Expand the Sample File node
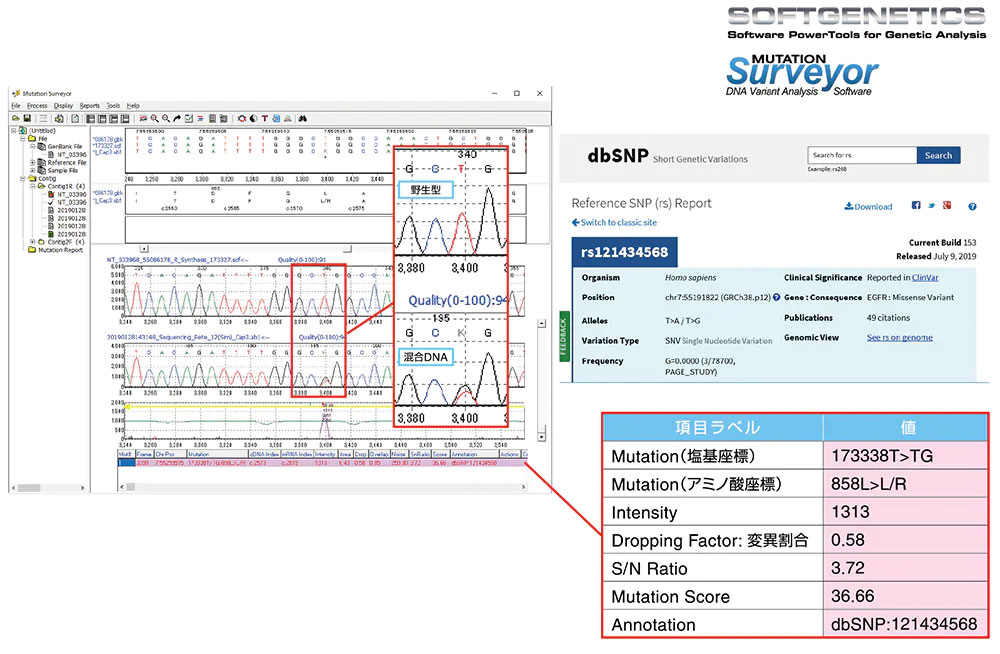 click(x=33, y=170)
